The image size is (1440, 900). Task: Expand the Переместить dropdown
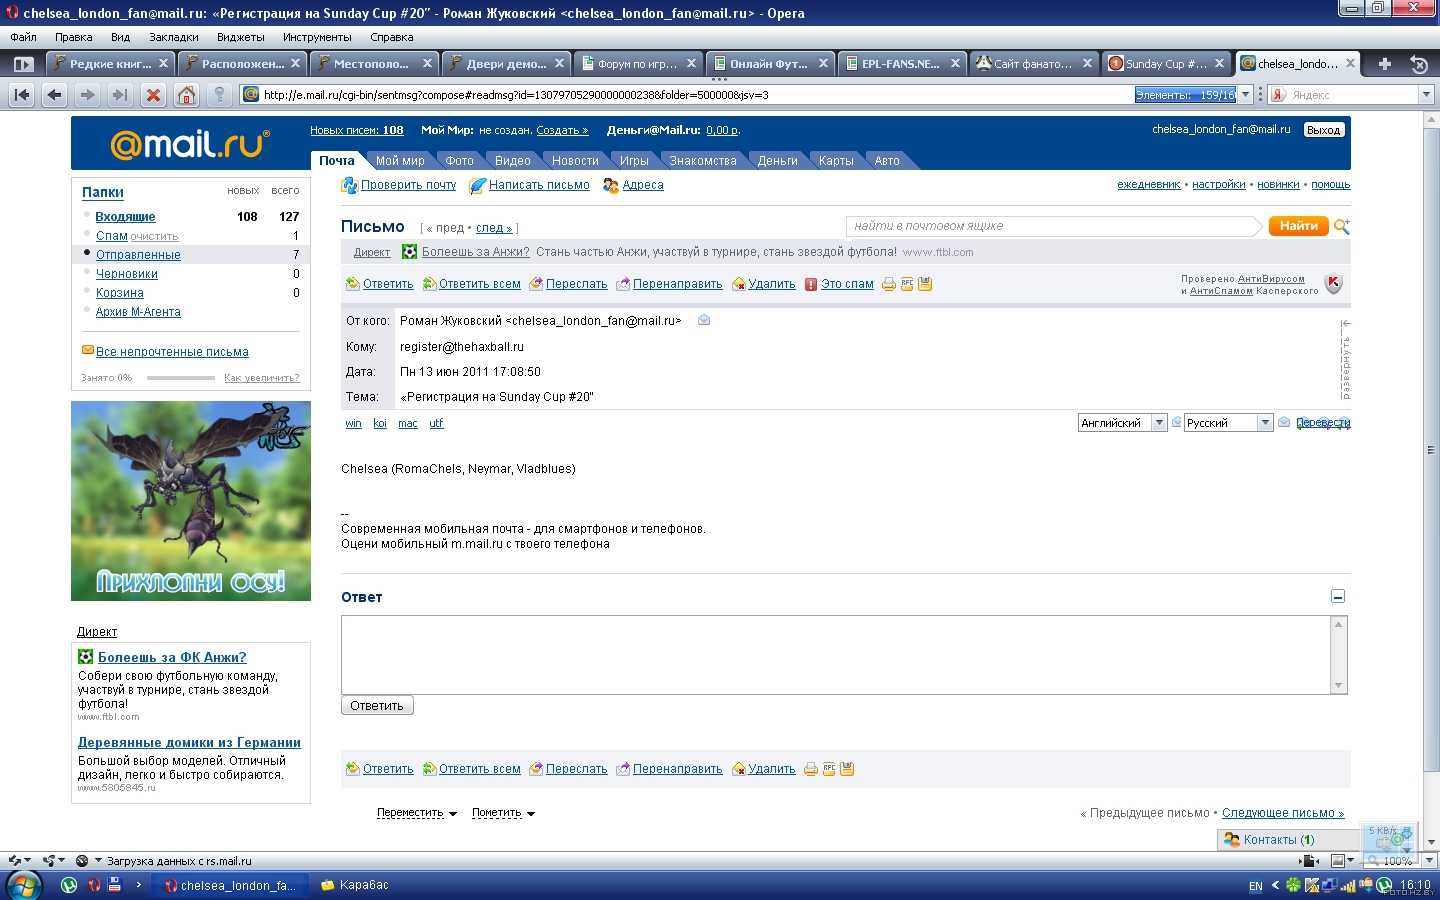pyautogui.click(x=417, y=813)
